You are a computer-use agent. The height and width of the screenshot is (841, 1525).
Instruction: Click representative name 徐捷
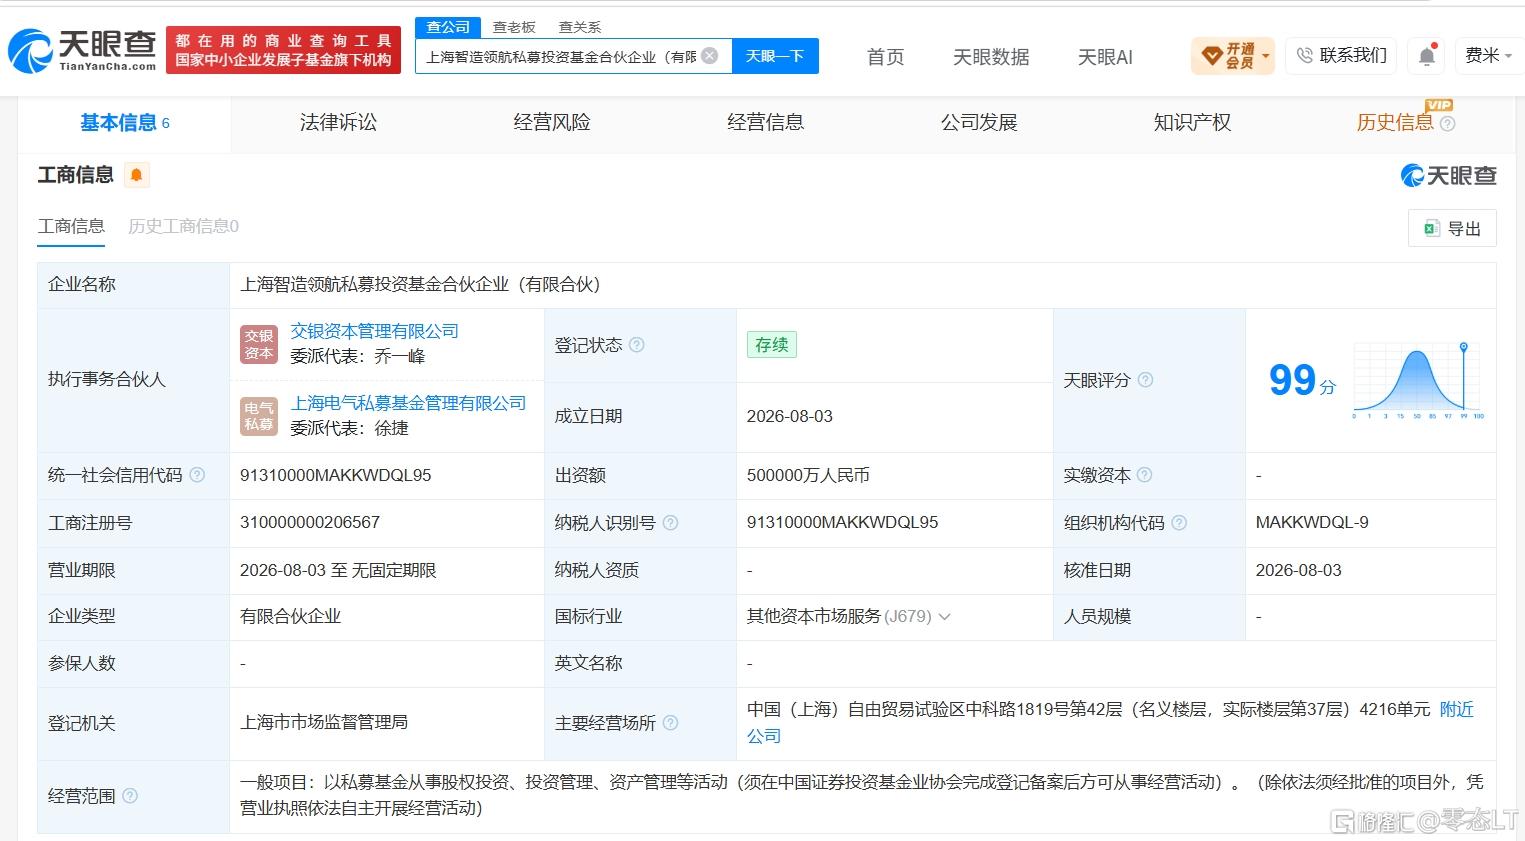coord(391,428)
